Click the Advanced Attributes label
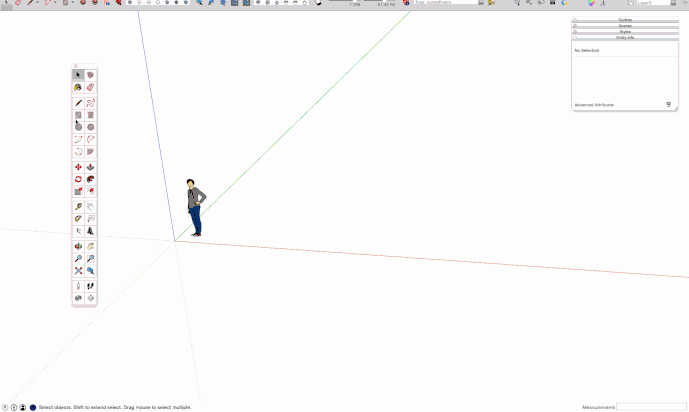 (x=594, y=105)
